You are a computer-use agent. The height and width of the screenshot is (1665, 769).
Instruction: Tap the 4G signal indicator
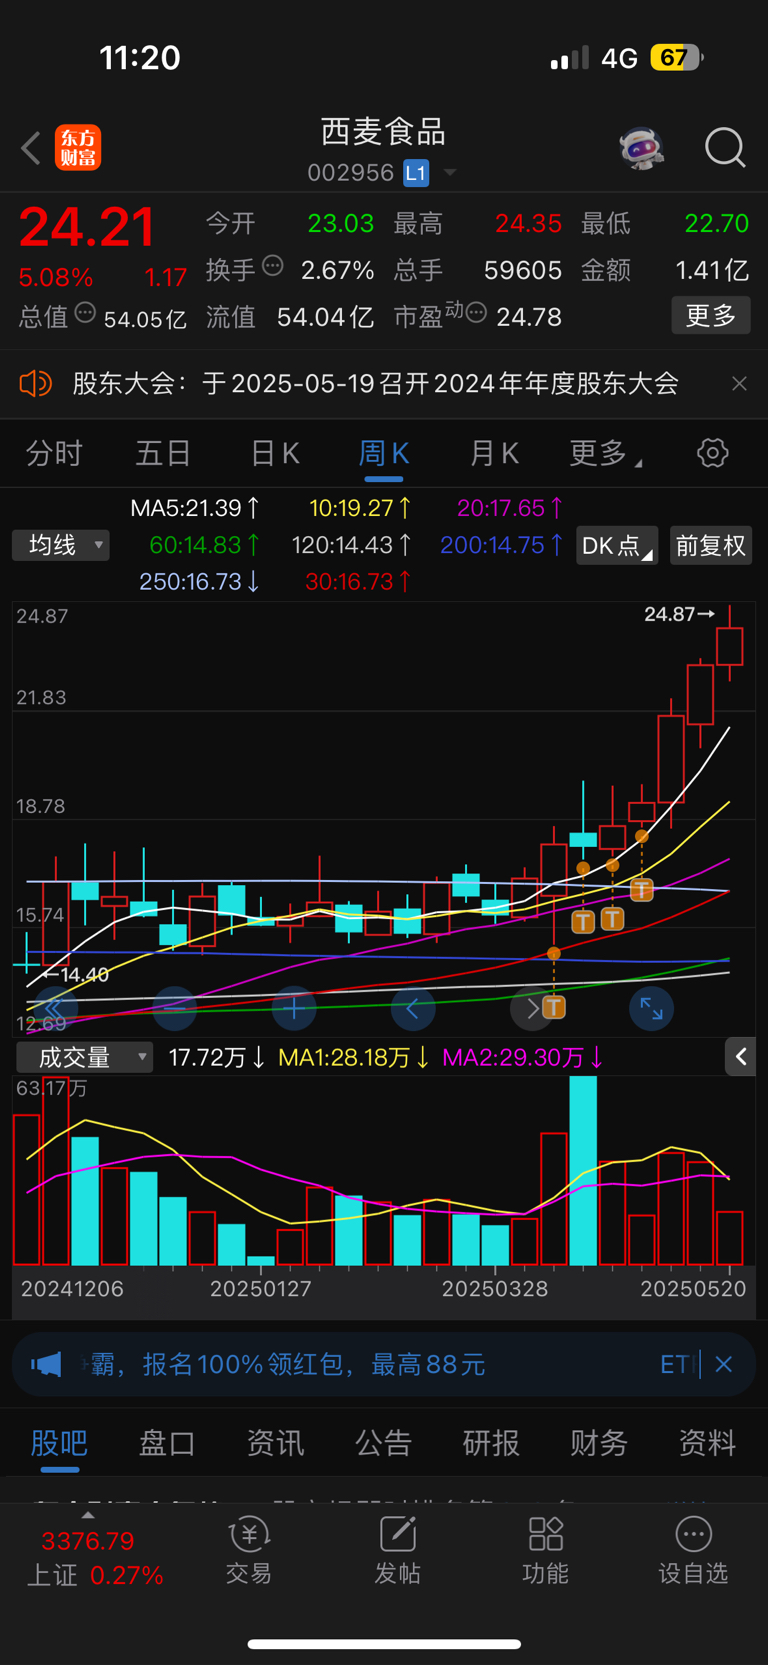[619, 59]
